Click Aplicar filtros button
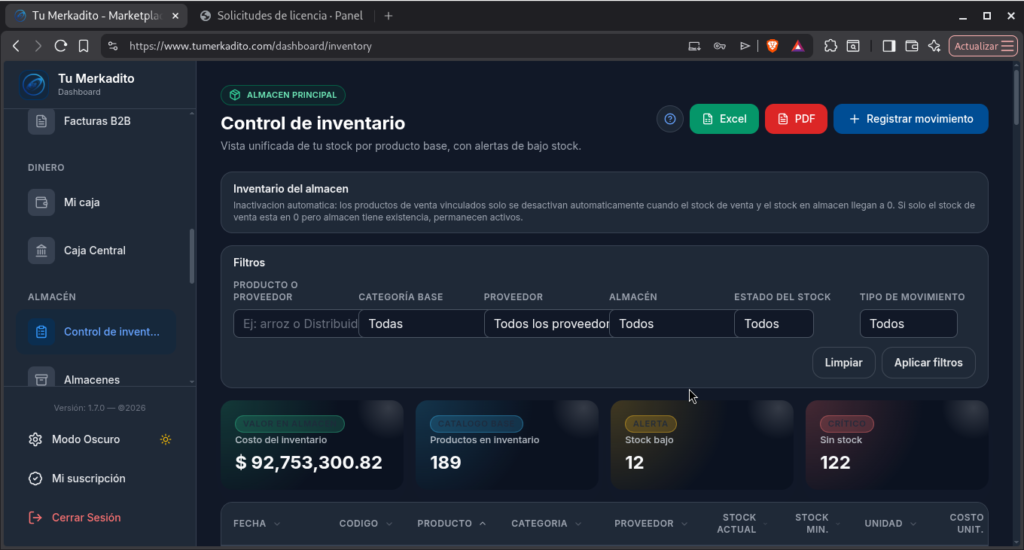Screen dimensions: 1024x550 [x=929, y=363]
